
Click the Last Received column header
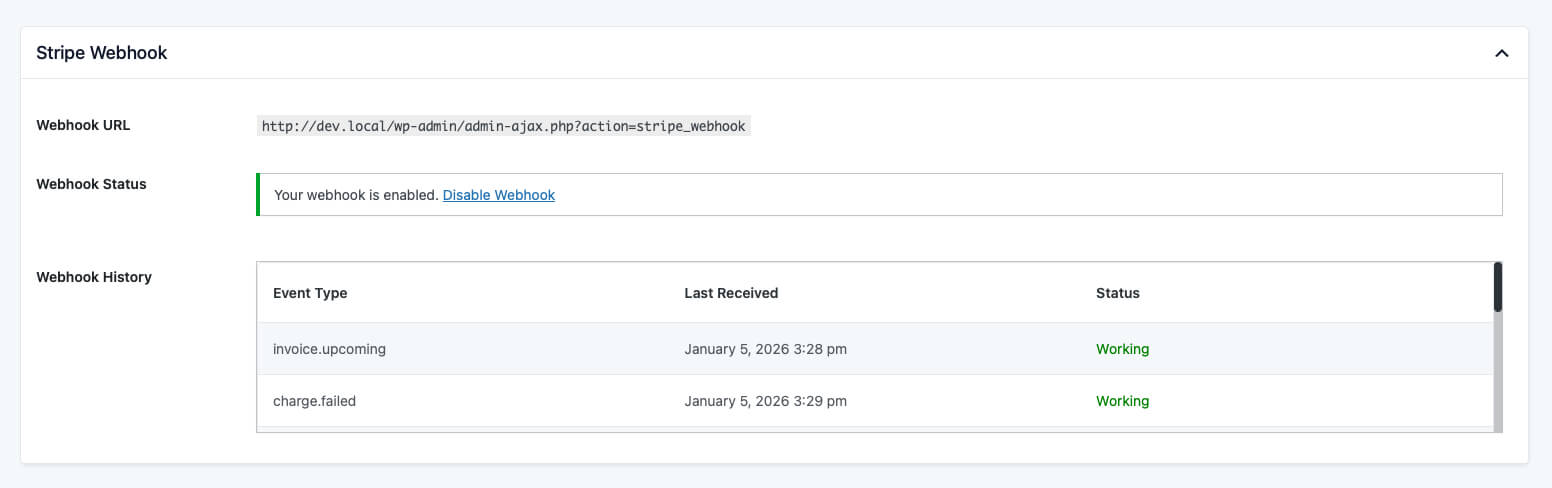tap(731, 293)
